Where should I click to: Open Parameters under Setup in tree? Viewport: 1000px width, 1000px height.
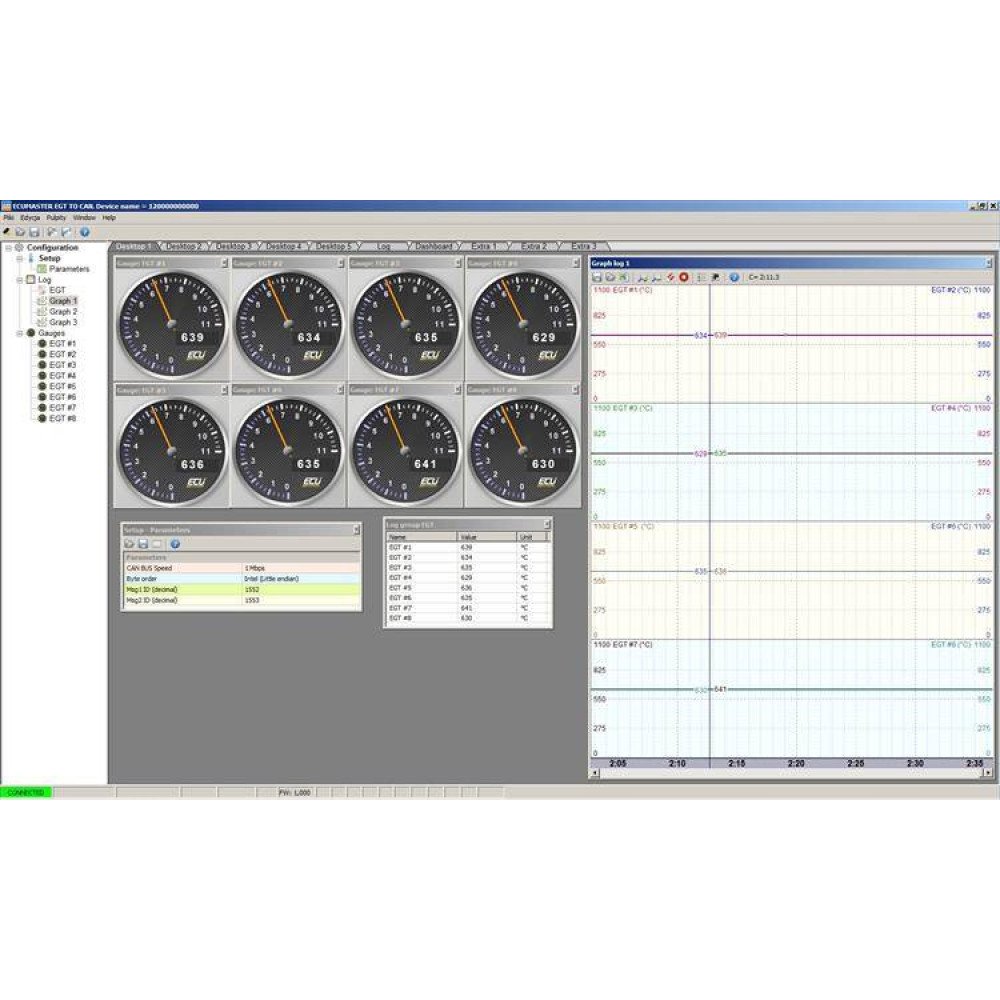pos(68,269)
